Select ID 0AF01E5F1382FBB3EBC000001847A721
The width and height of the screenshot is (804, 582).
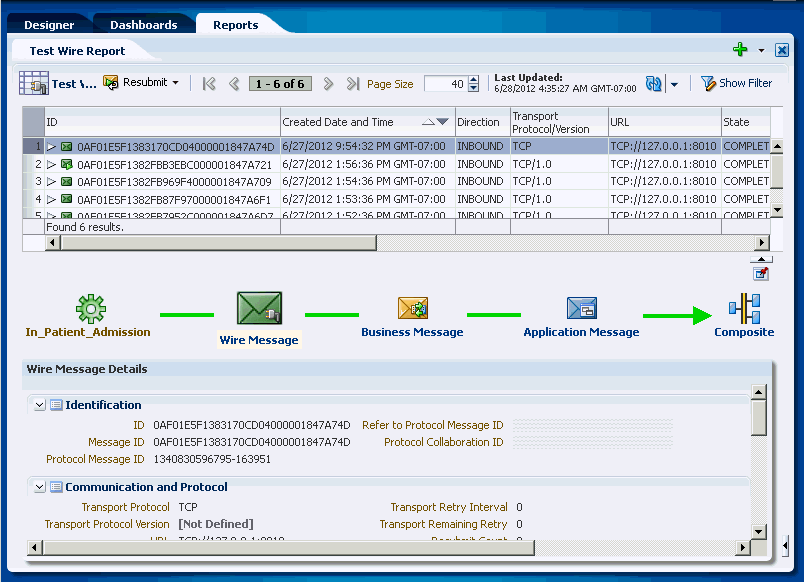click(x=174, y=165)
